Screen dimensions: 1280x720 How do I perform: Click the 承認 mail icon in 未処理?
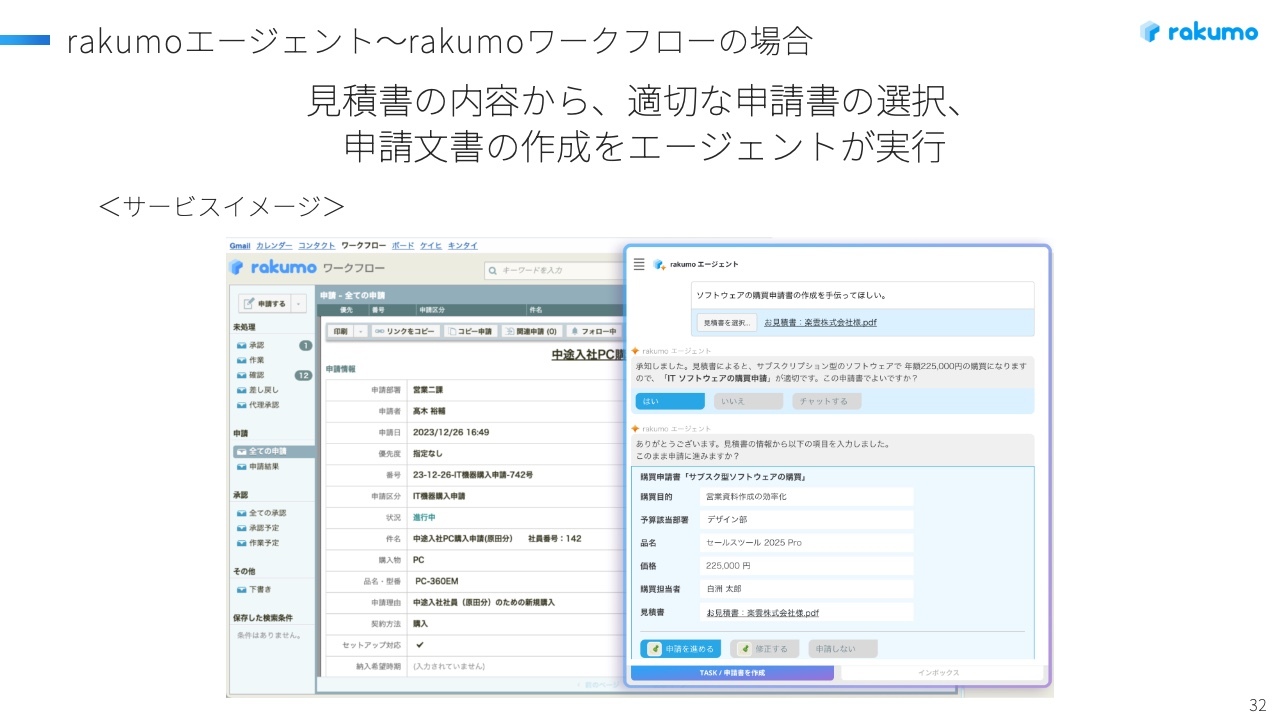pyautogui.click(x=242, y=345)
